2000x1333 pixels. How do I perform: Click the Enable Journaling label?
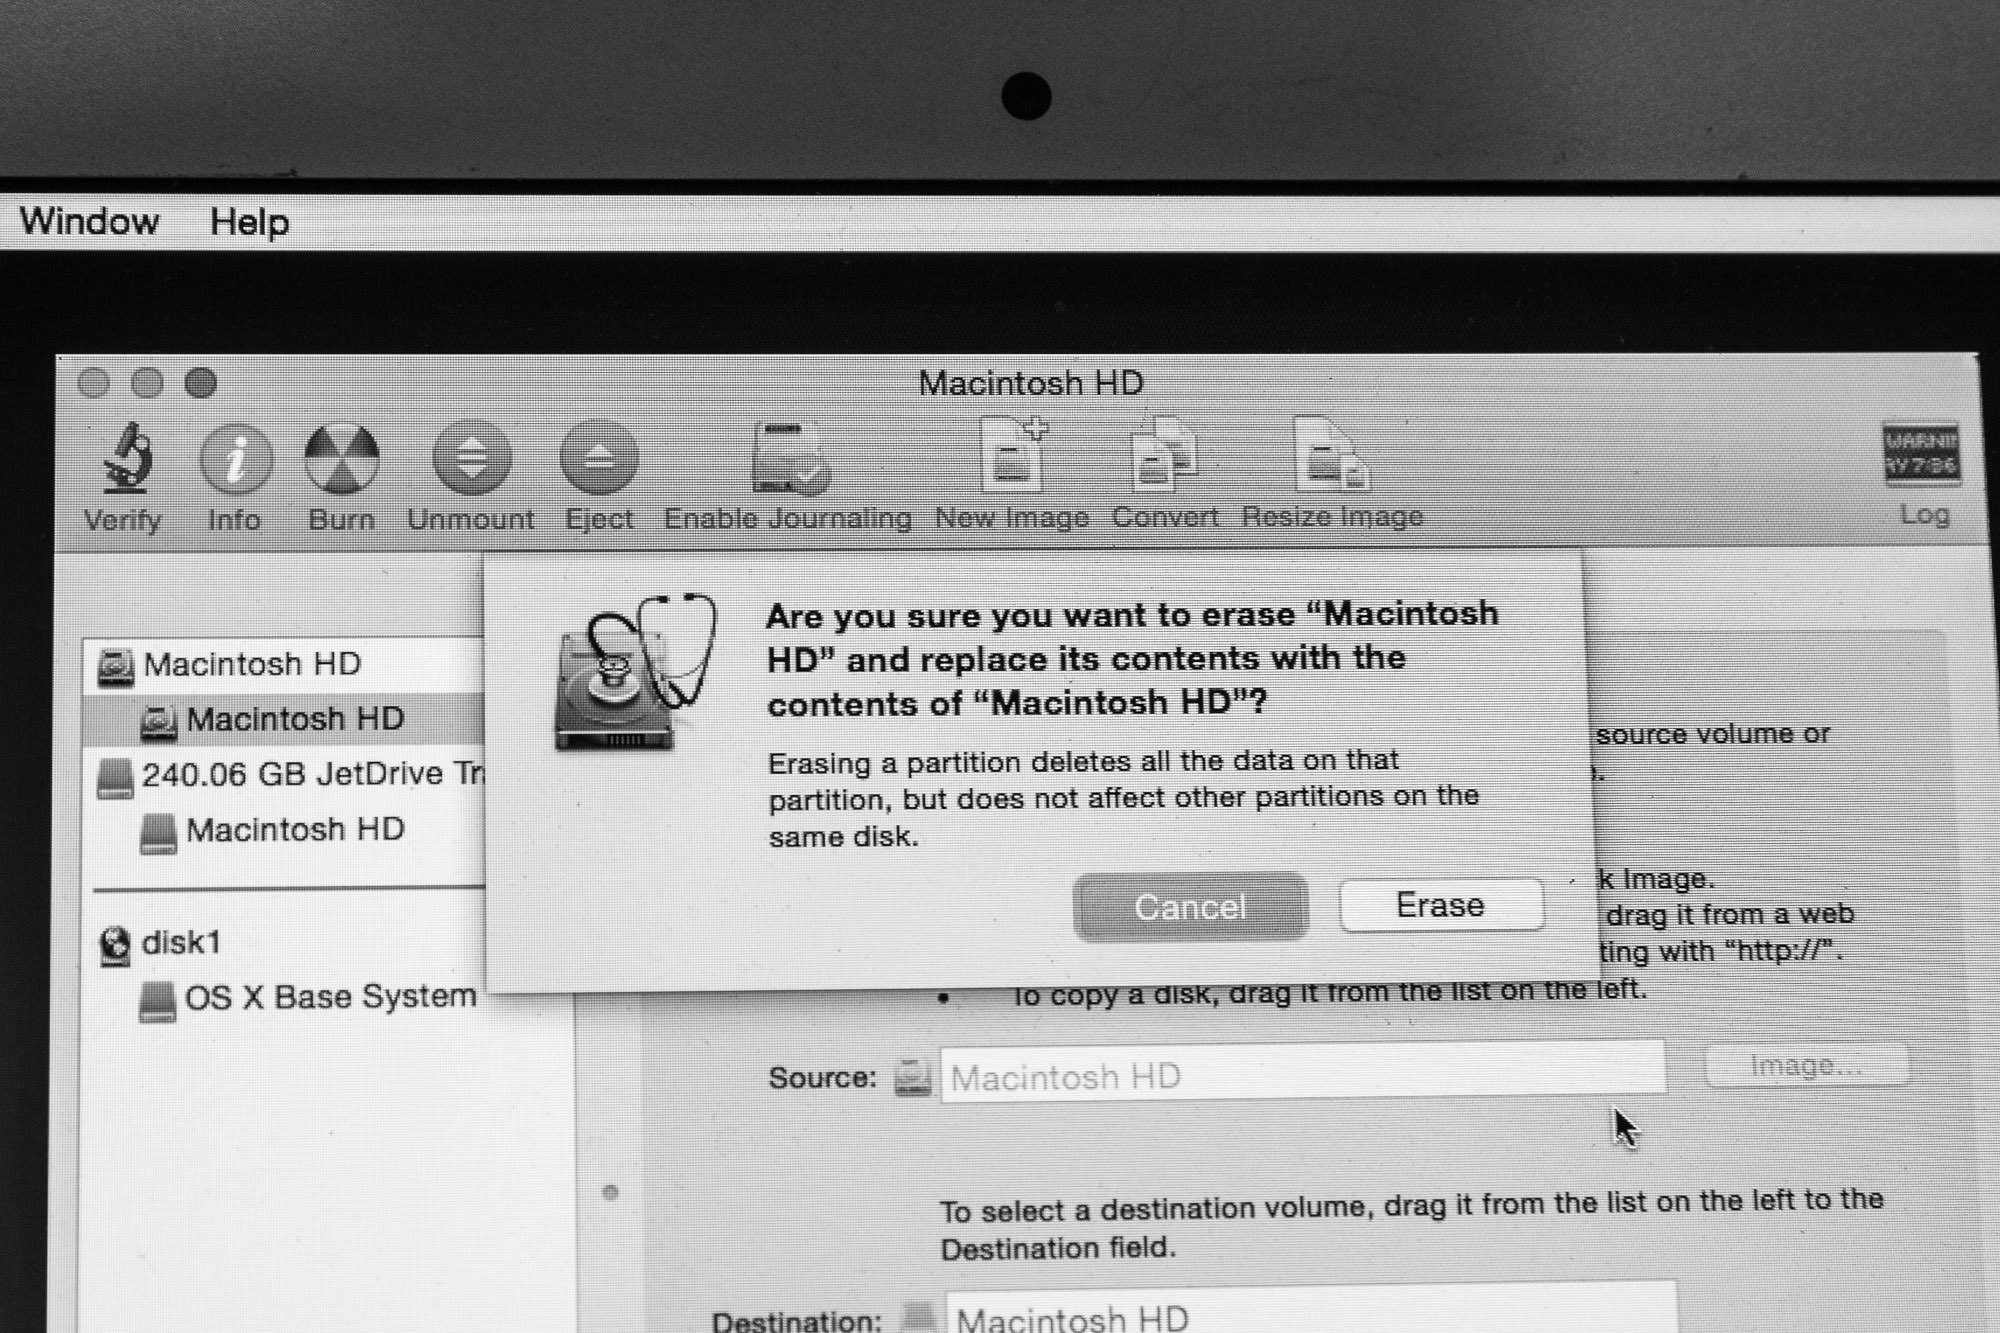[x=788, y=518]
